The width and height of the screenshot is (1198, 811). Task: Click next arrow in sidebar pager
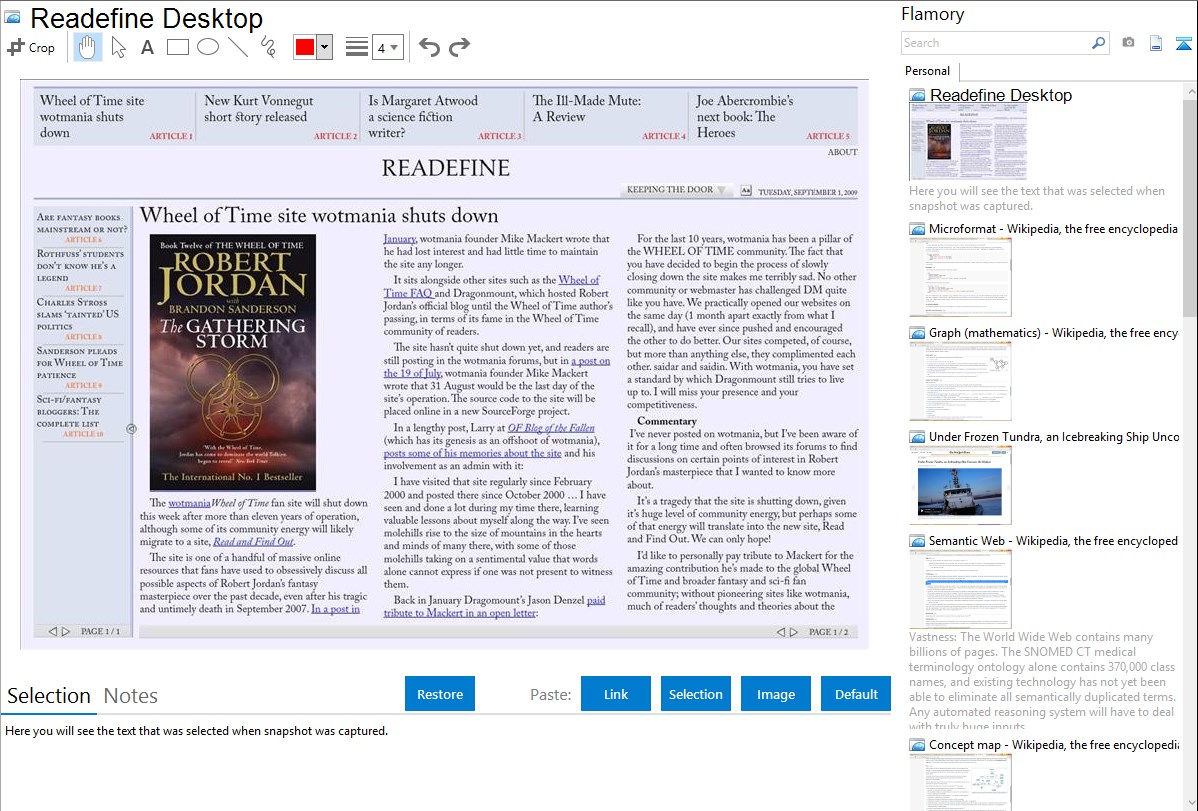[66, 631]
